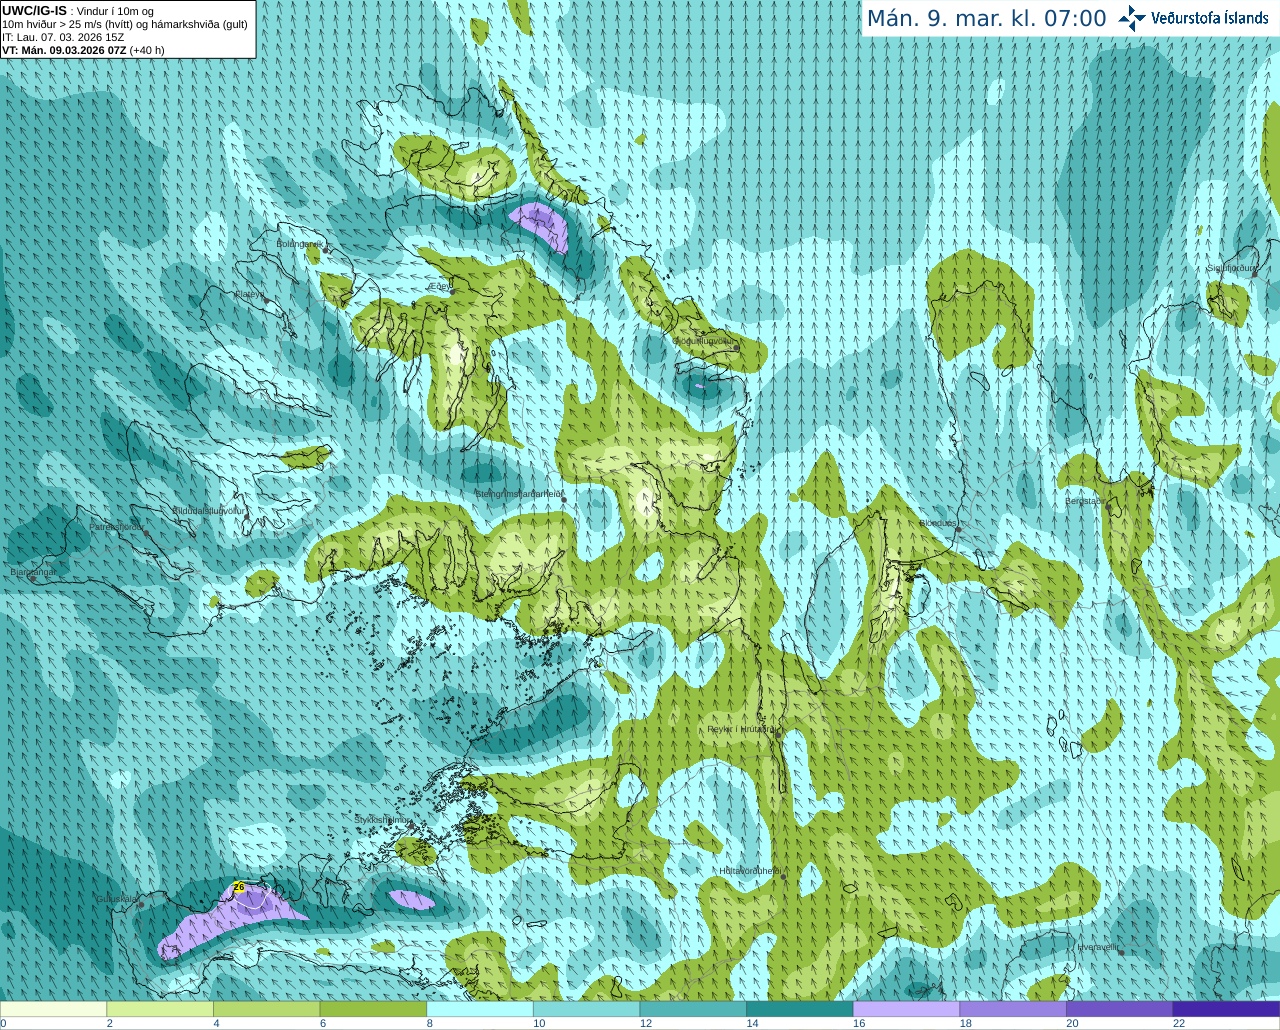The image size is (1280, 1030).
Task: Click the Gjögurflugvöllur station label
Action: click(x=705, y=341)
